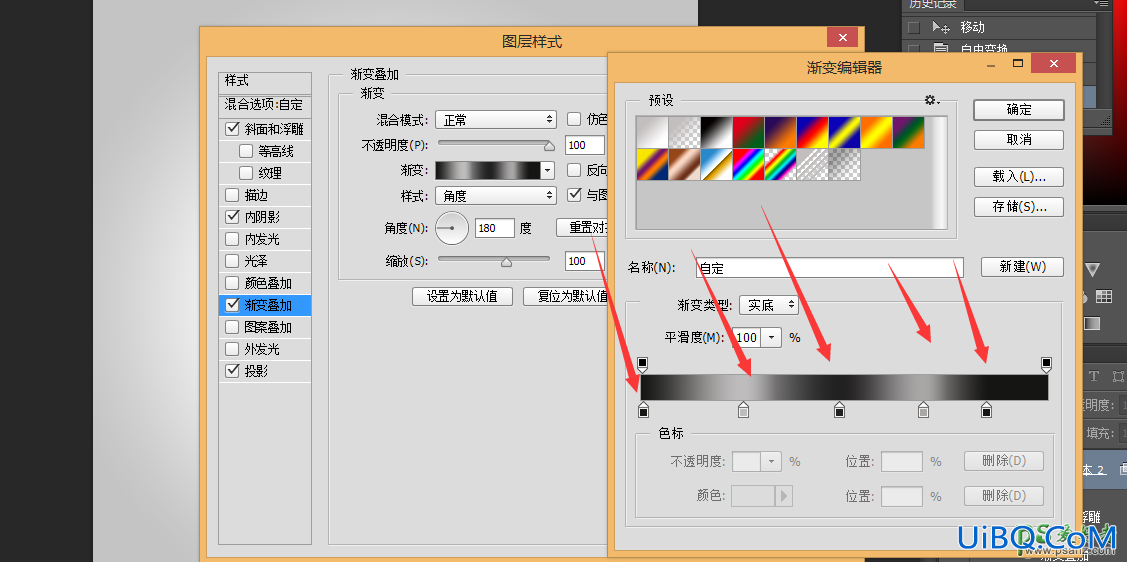
Task: Click the 新建(W) button
Action: (1022, 267)
